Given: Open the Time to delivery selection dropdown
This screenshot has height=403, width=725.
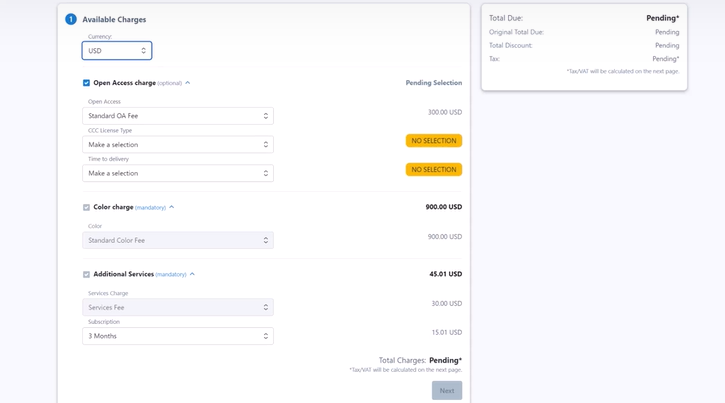Looking at the screenshot, I should pos(178,173).
